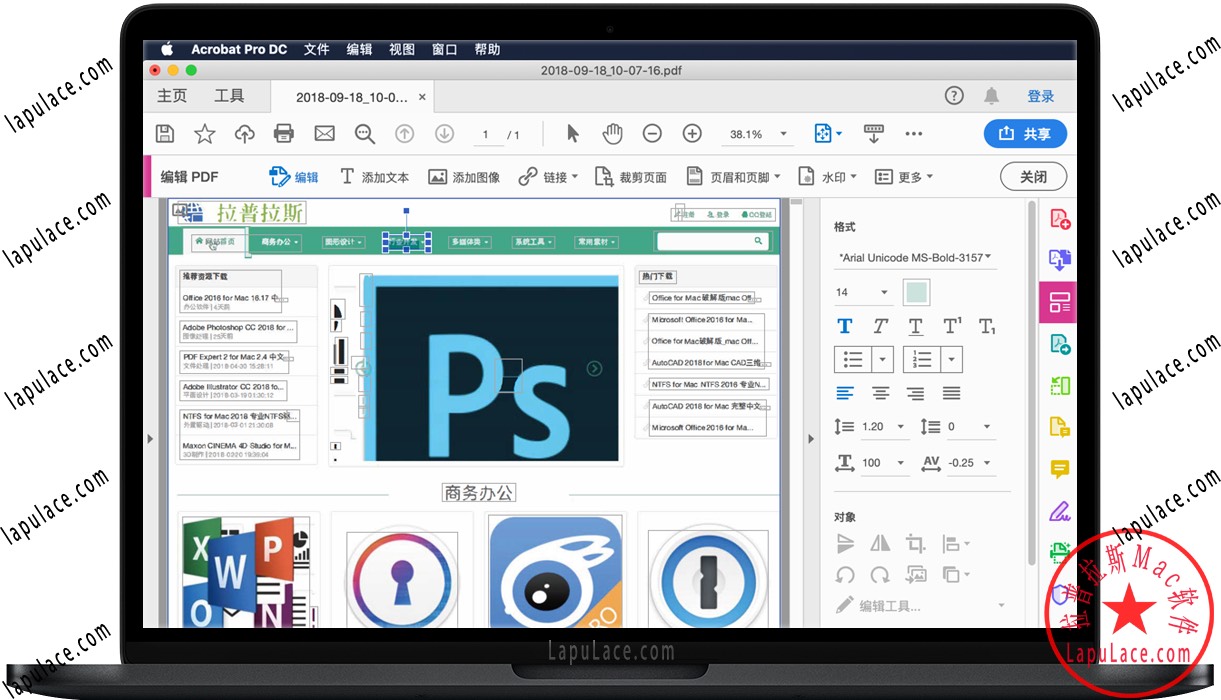1221x700 pixels.
Task: Open the Print dialog via printer icon
Action: point(284,133)
